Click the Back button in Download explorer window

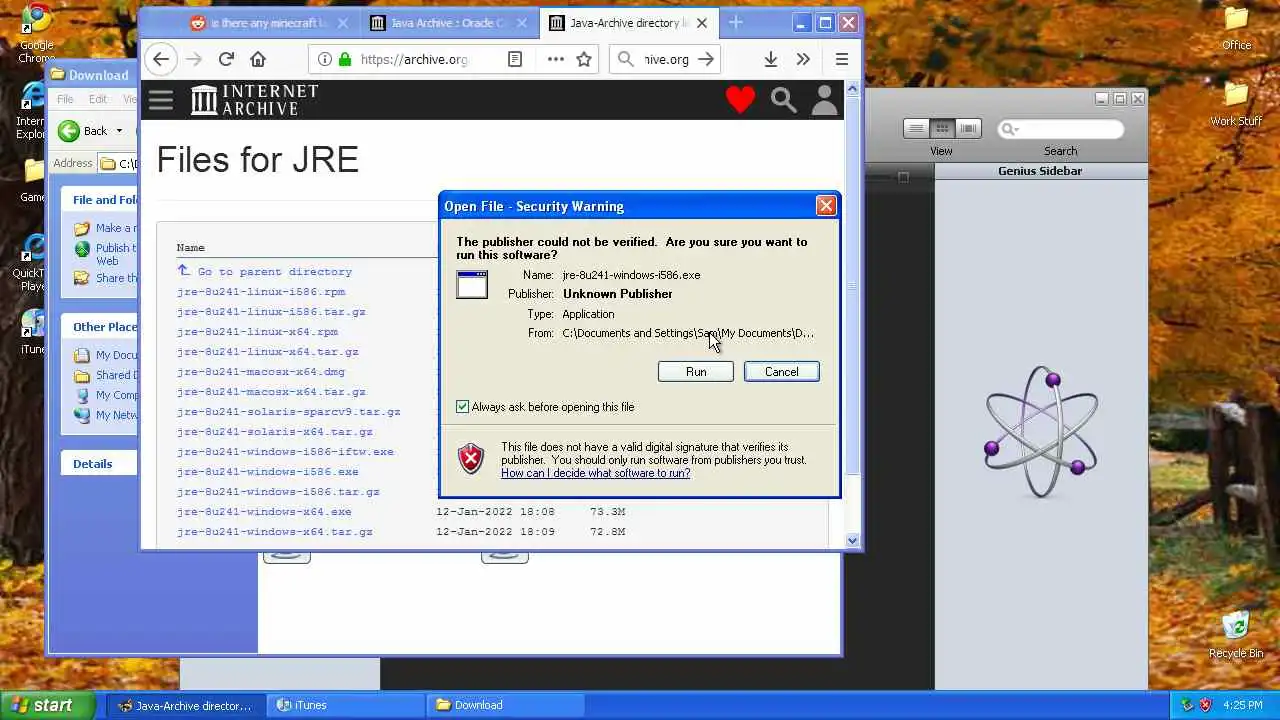point(83,131)
